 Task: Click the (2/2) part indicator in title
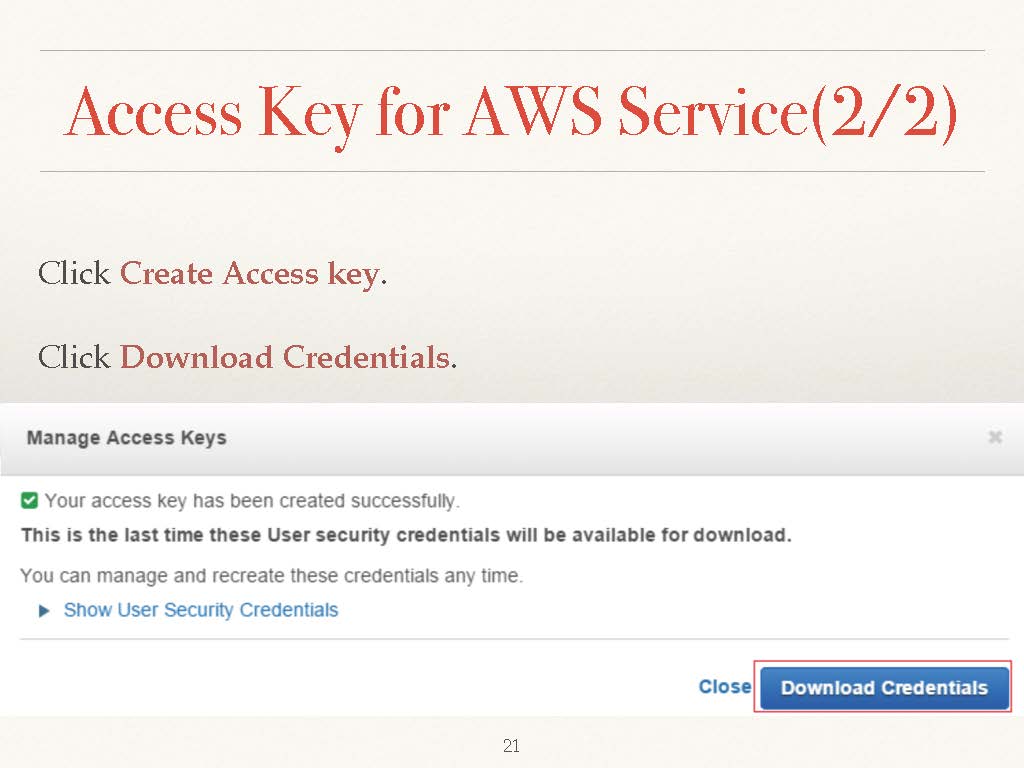coord(883,113)
